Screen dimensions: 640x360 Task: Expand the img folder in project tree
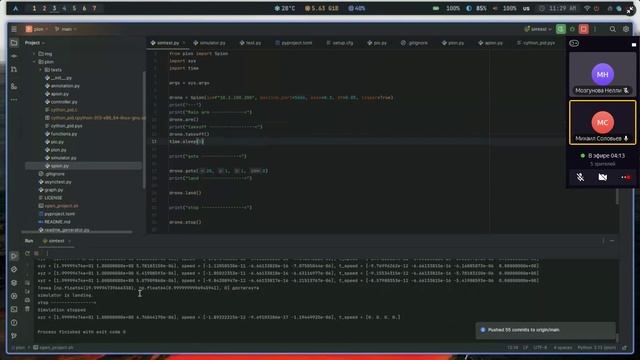(34, 53)
